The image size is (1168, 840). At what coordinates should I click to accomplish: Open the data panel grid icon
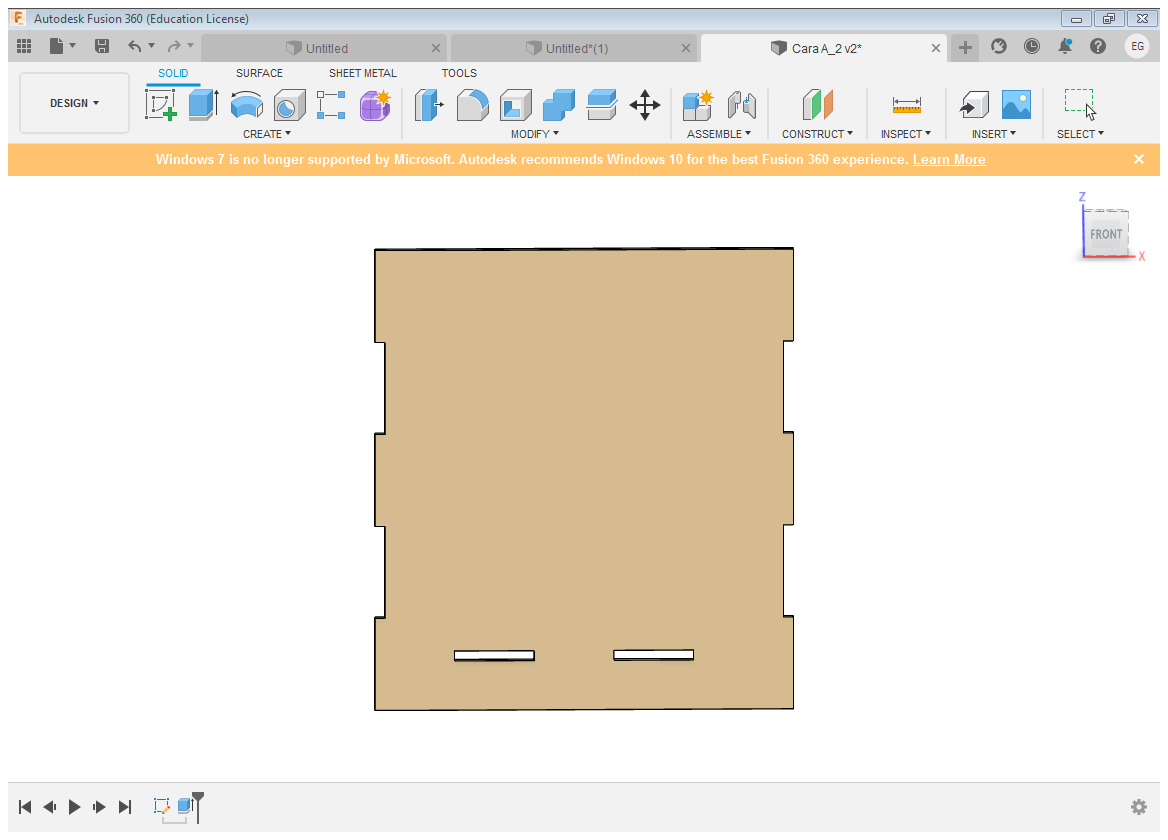(x=24, y=47)
